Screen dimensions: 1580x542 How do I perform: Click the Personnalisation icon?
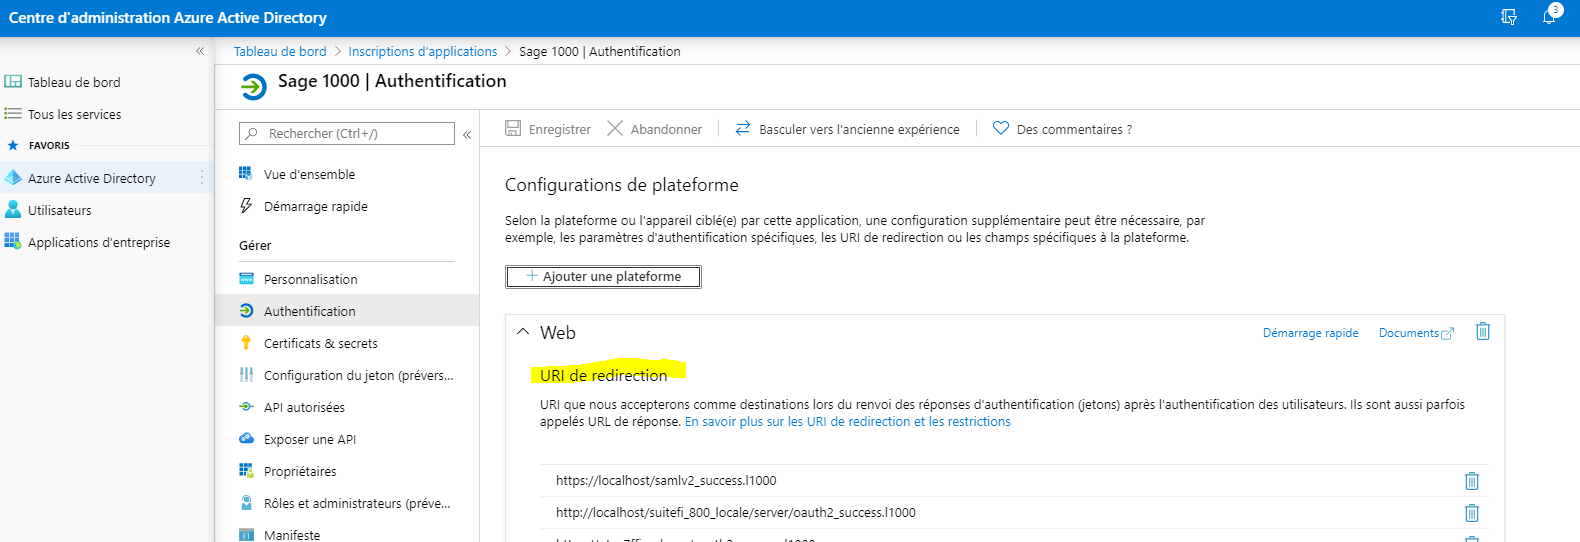coord(246,279)
